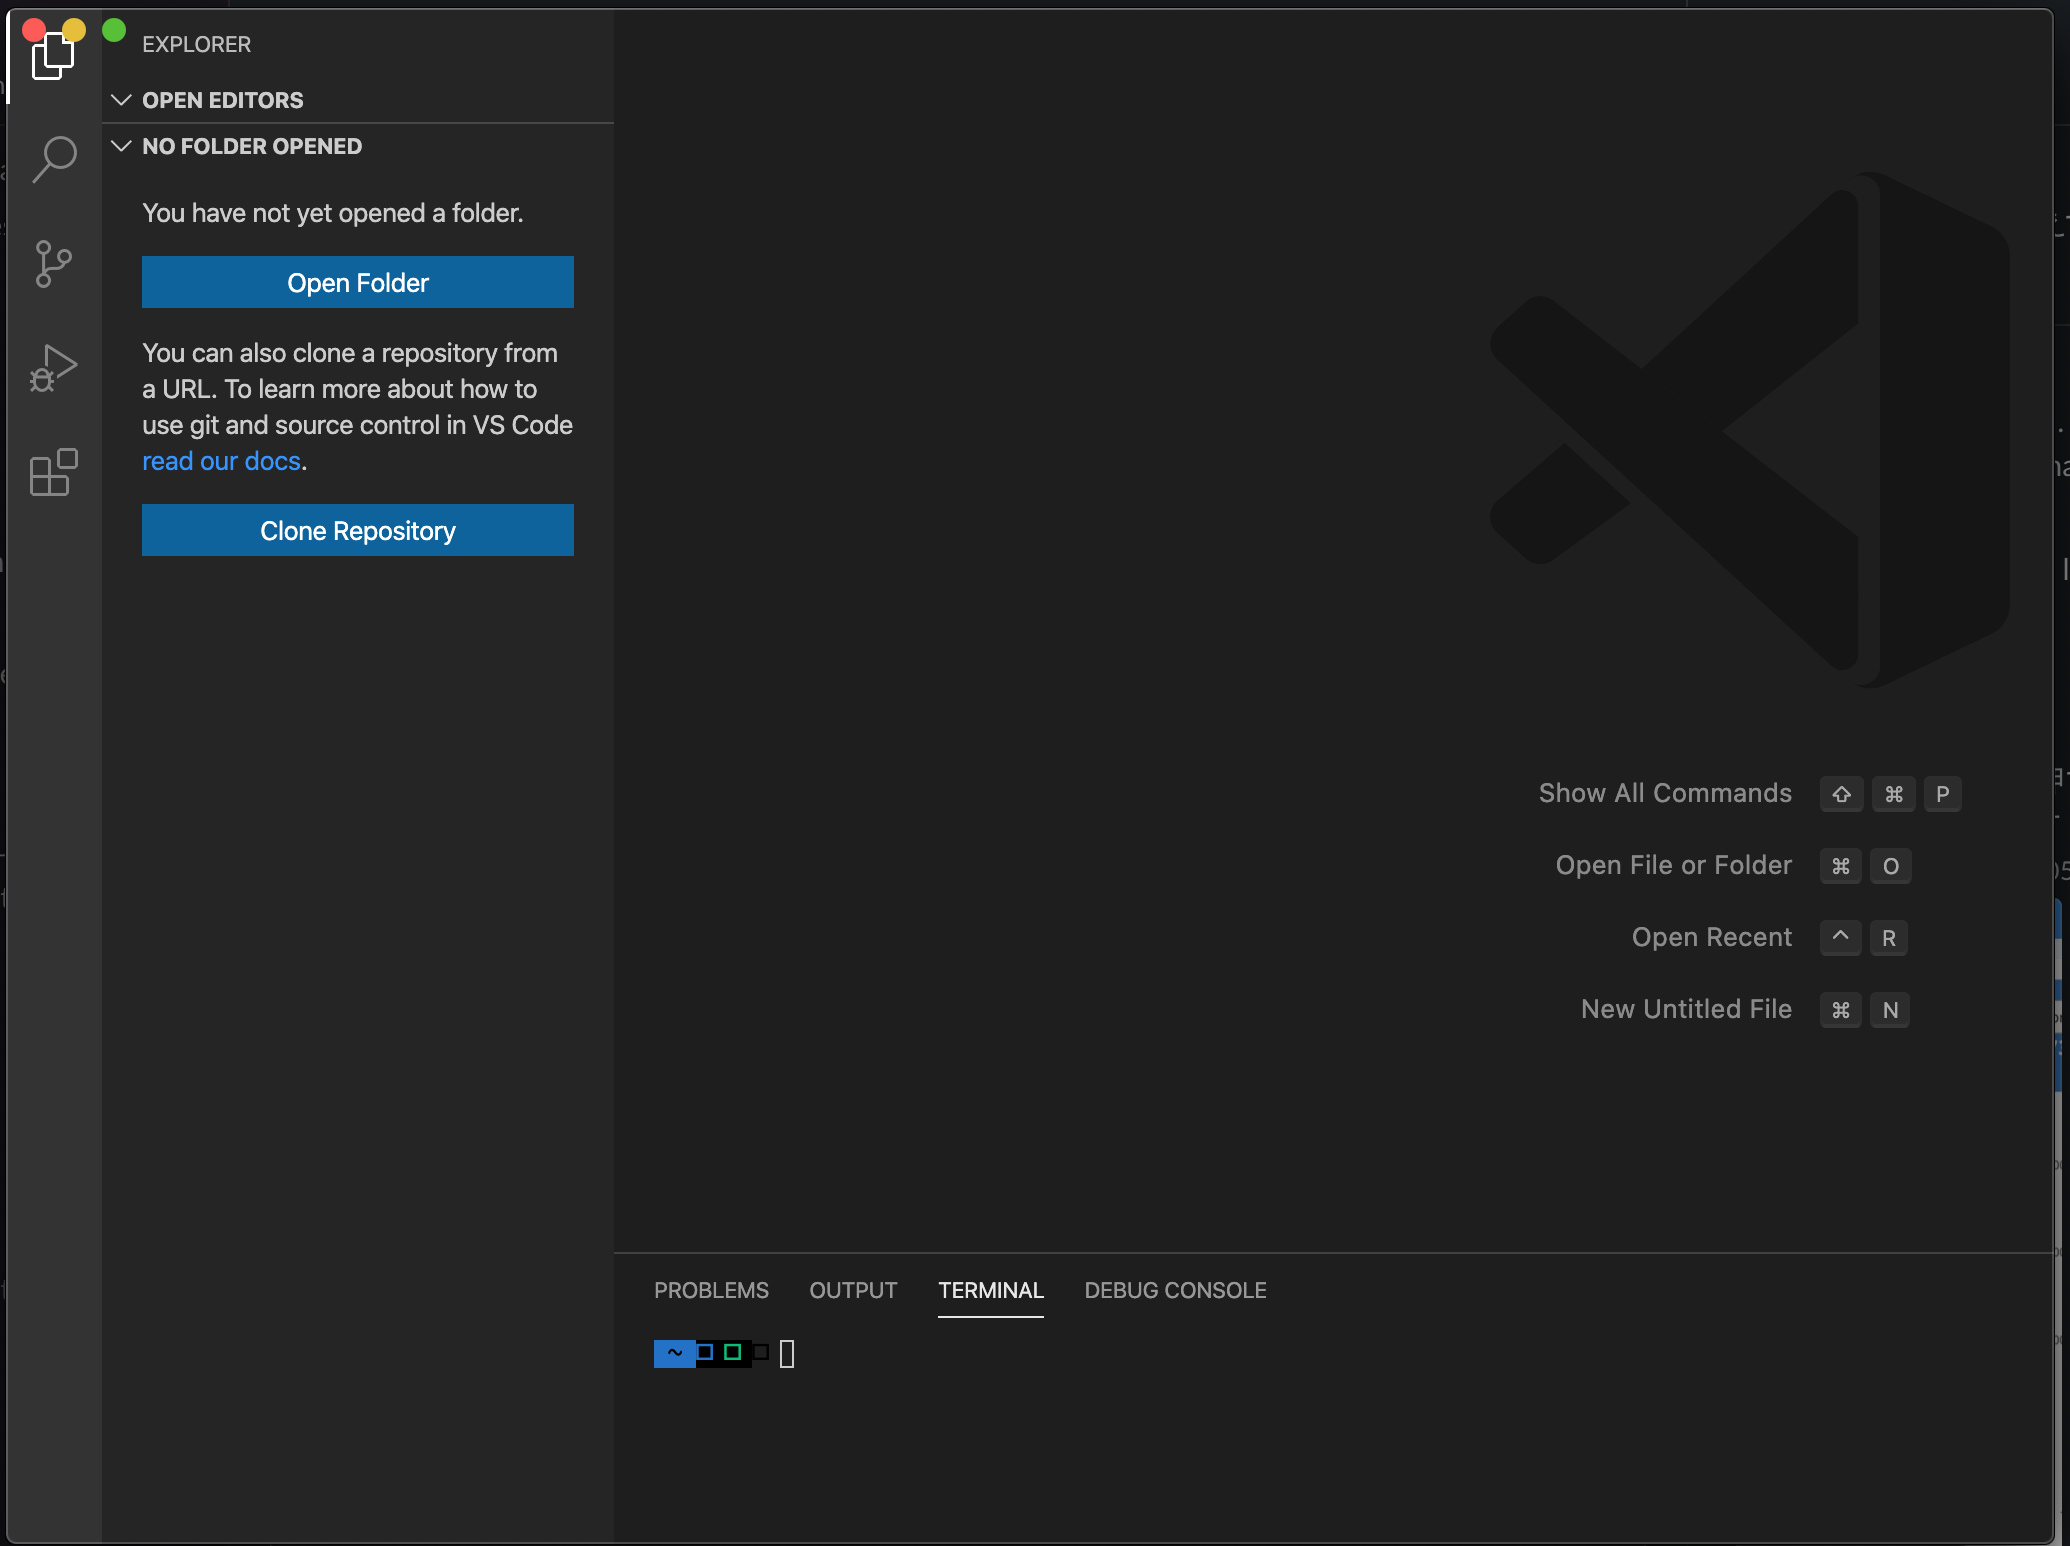Image resolution: width=2070 pixels, height=1546 pixels.
Task: Click the 'New Untitled File' text
Action: (1686, 1009)
